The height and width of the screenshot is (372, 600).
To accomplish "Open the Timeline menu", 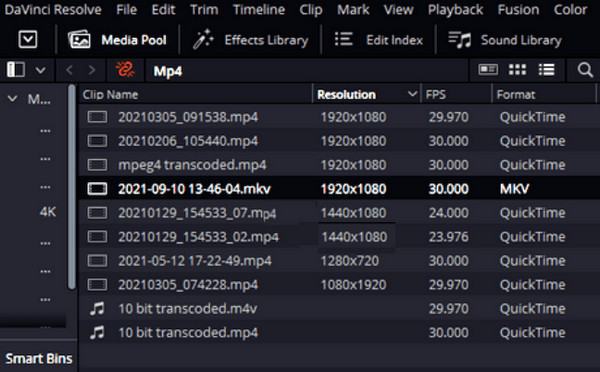I will click(x=259, y=10).
